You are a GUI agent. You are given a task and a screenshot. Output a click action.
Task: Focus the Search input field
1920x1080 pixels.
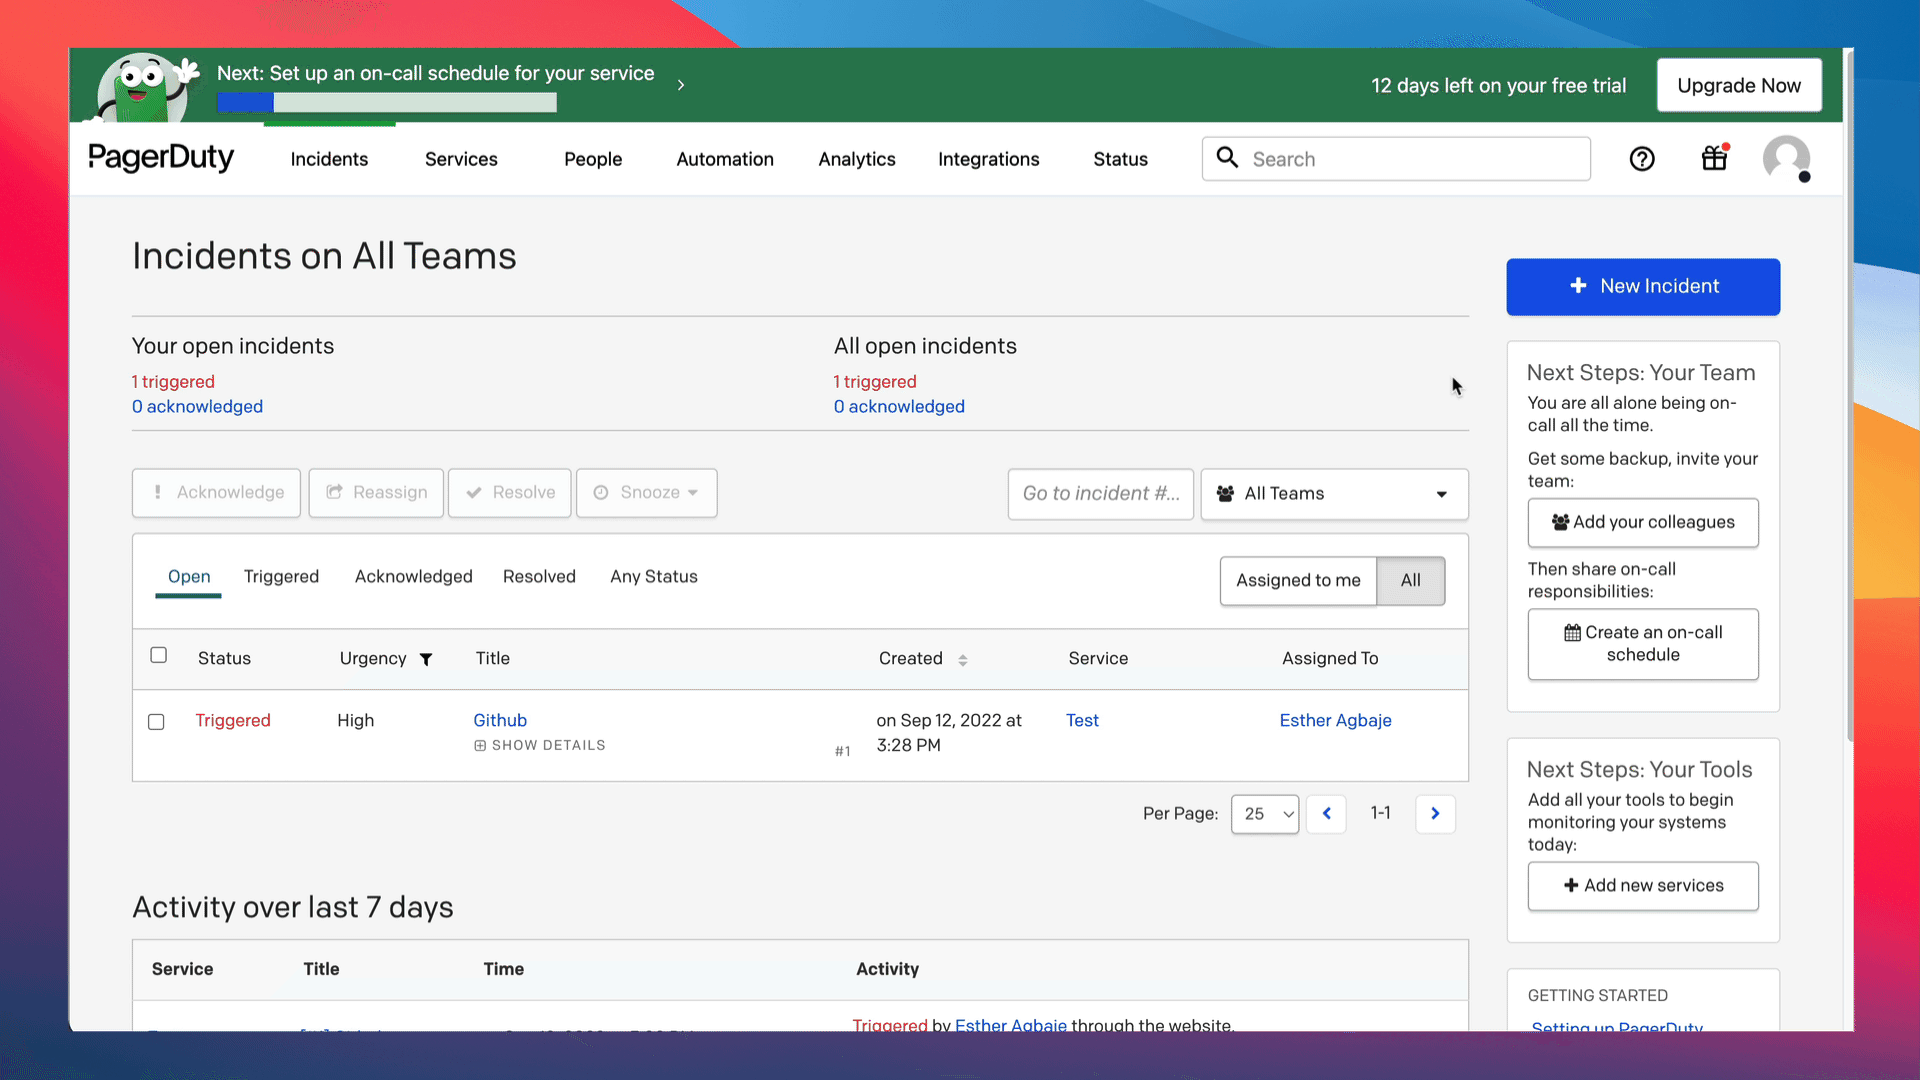point(1396,159)
